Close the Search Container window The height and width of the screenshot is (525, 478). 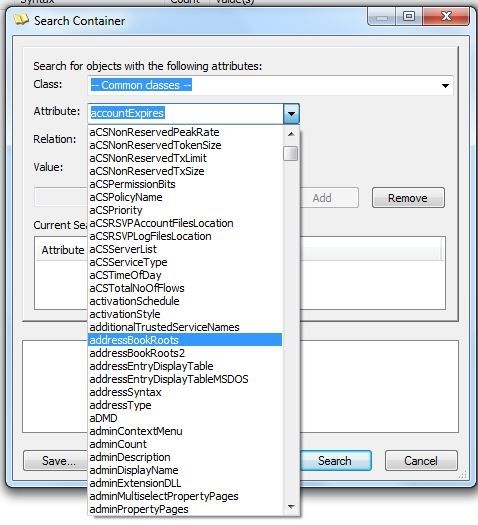point(446,16)
